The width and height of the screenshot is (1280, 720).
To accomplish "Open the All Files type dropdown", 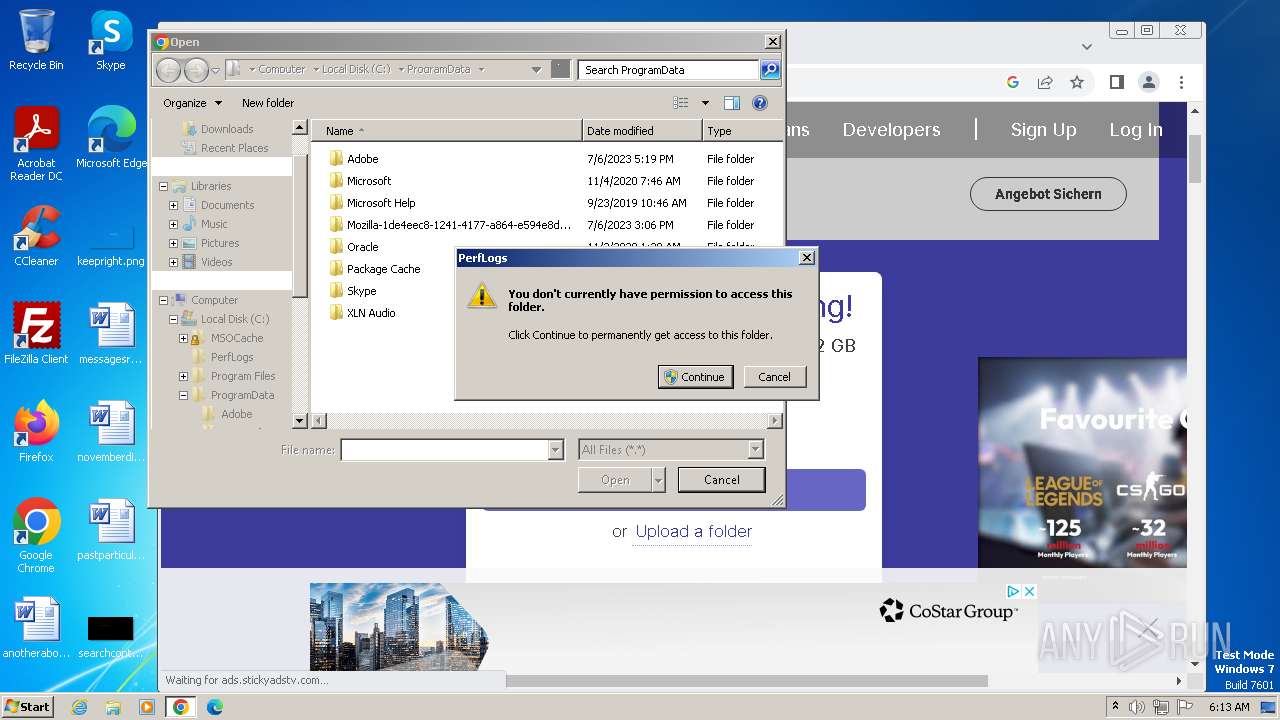I will (x=756, y=450).
